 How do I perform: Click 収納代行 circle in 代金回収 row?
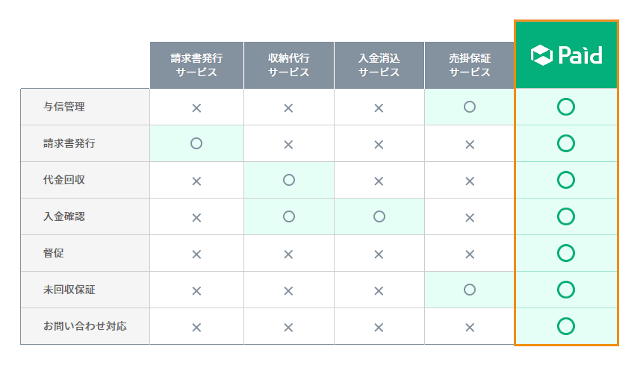tap(289, 180)
